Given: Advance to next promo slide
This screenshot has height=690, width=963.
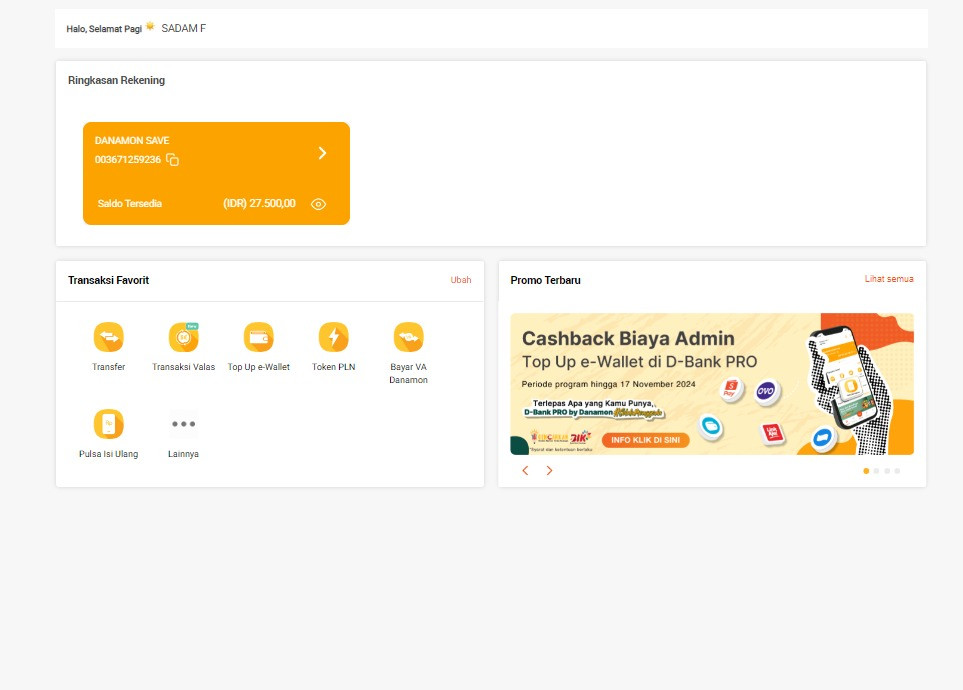Looking at the screenshot, I should point(549,471).
